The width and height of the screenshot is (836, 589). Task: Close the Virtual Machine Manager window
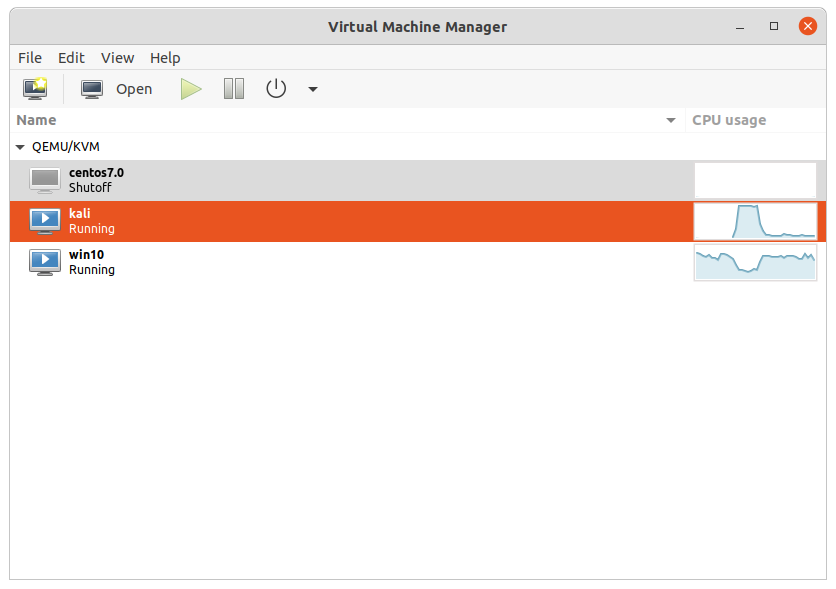[808, 26]
